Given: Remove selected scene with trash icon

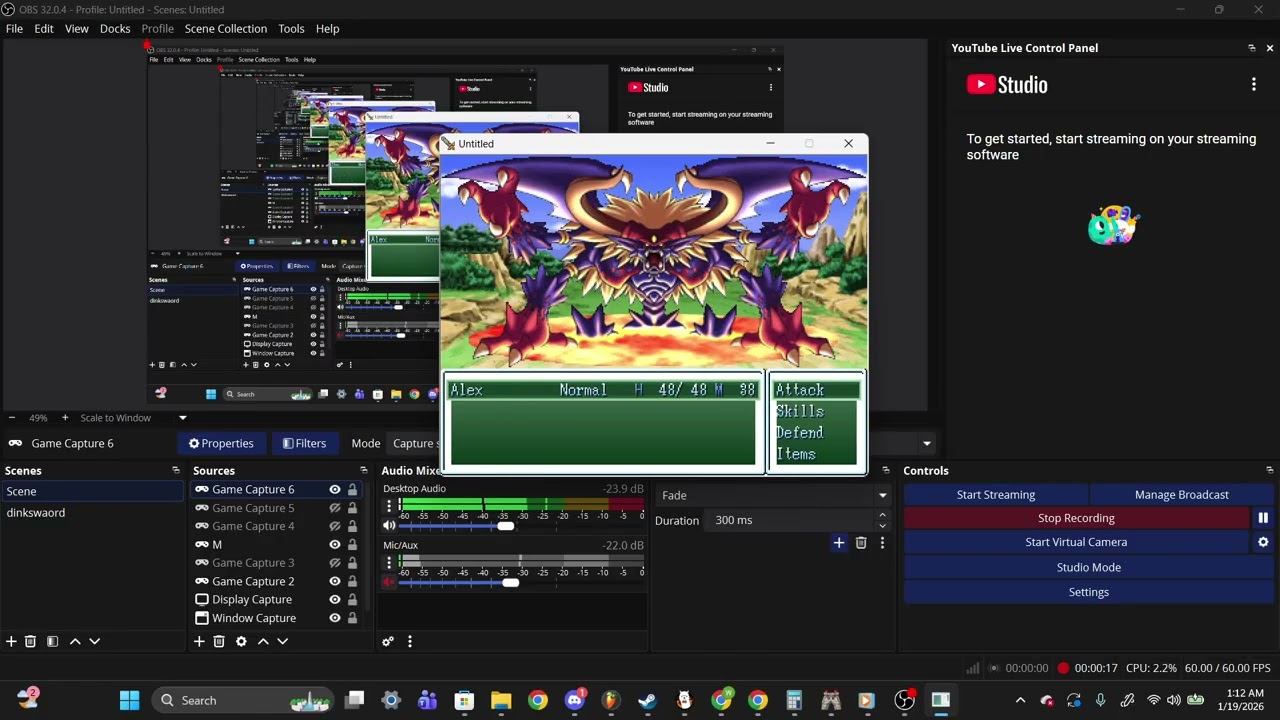Looking at the screenshot, I should (x=30, y=641).
